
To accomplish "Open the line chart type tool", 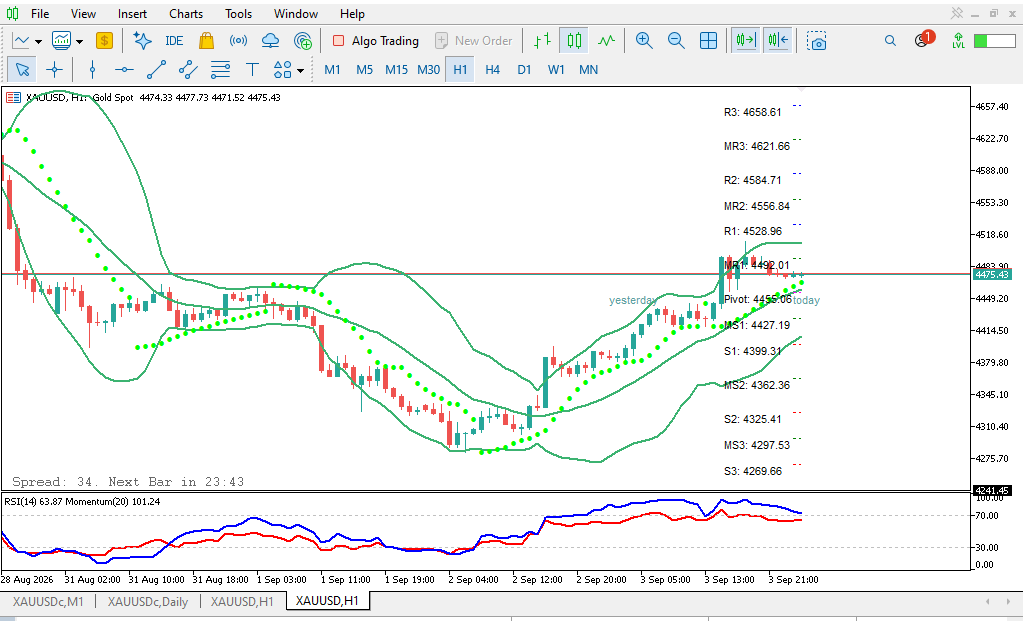I will (21, 40).
